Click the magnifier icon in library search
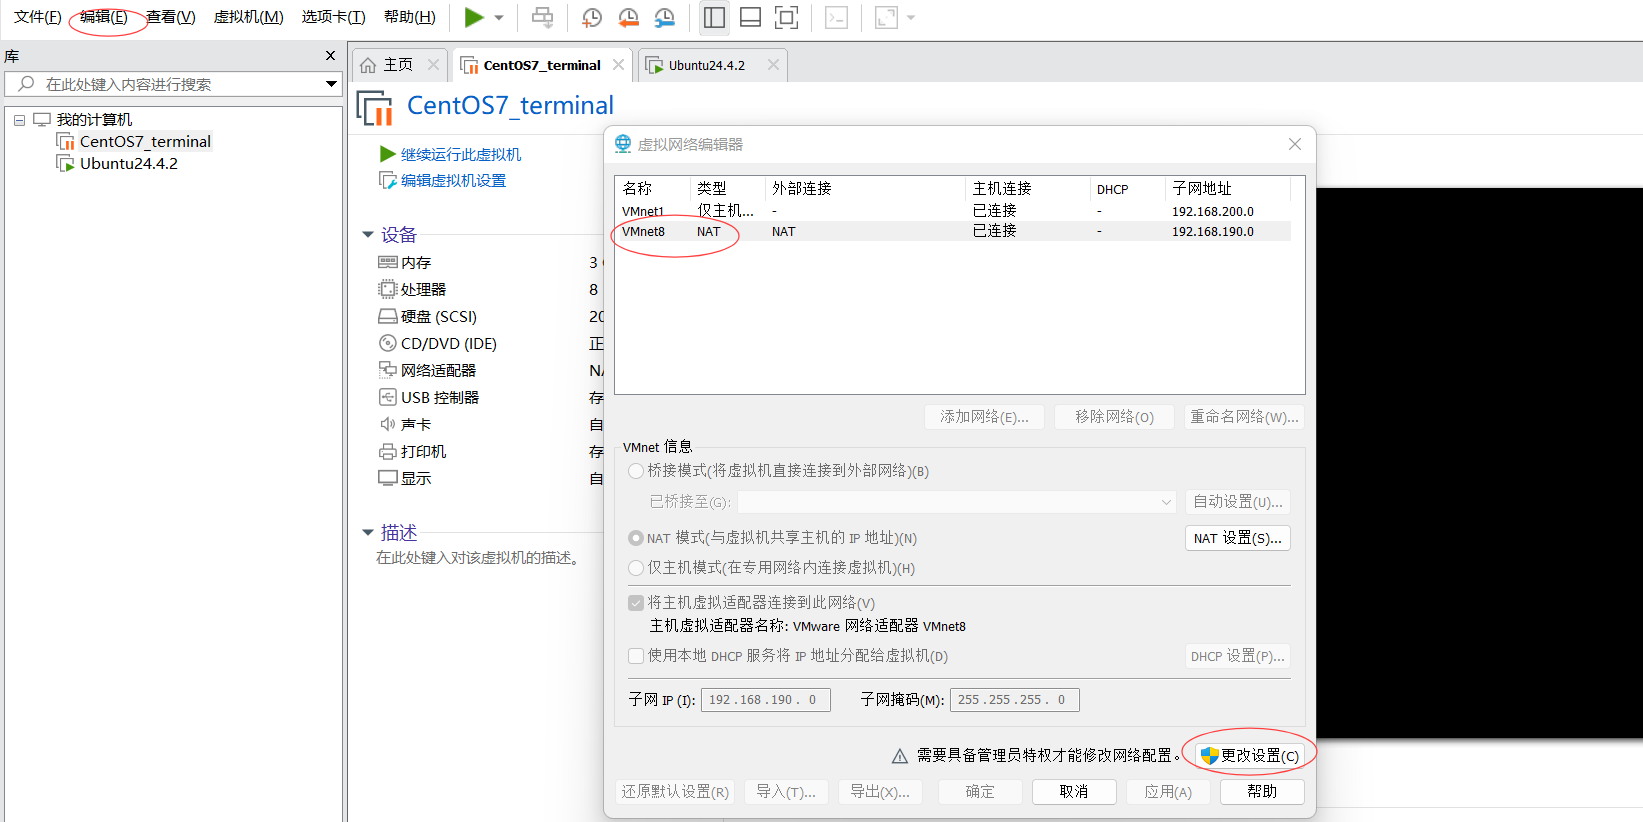The image size is (1643, 822). point(27,84)
